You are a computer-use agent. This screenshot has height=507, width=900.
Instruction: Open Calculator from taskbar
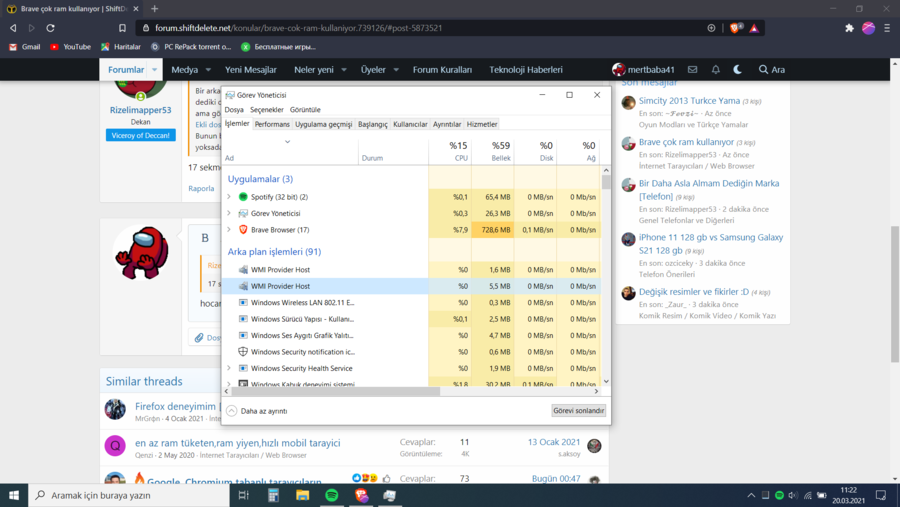(x=273, y=495)
